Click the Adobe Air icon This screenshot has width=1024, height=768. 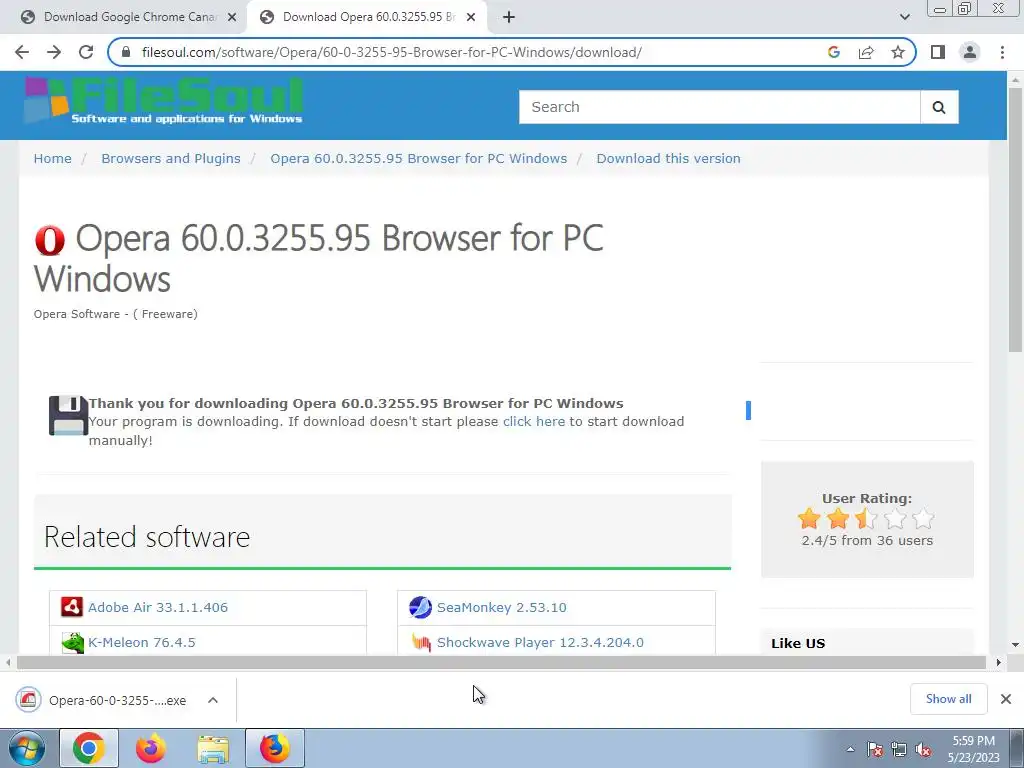pos(72,607)
